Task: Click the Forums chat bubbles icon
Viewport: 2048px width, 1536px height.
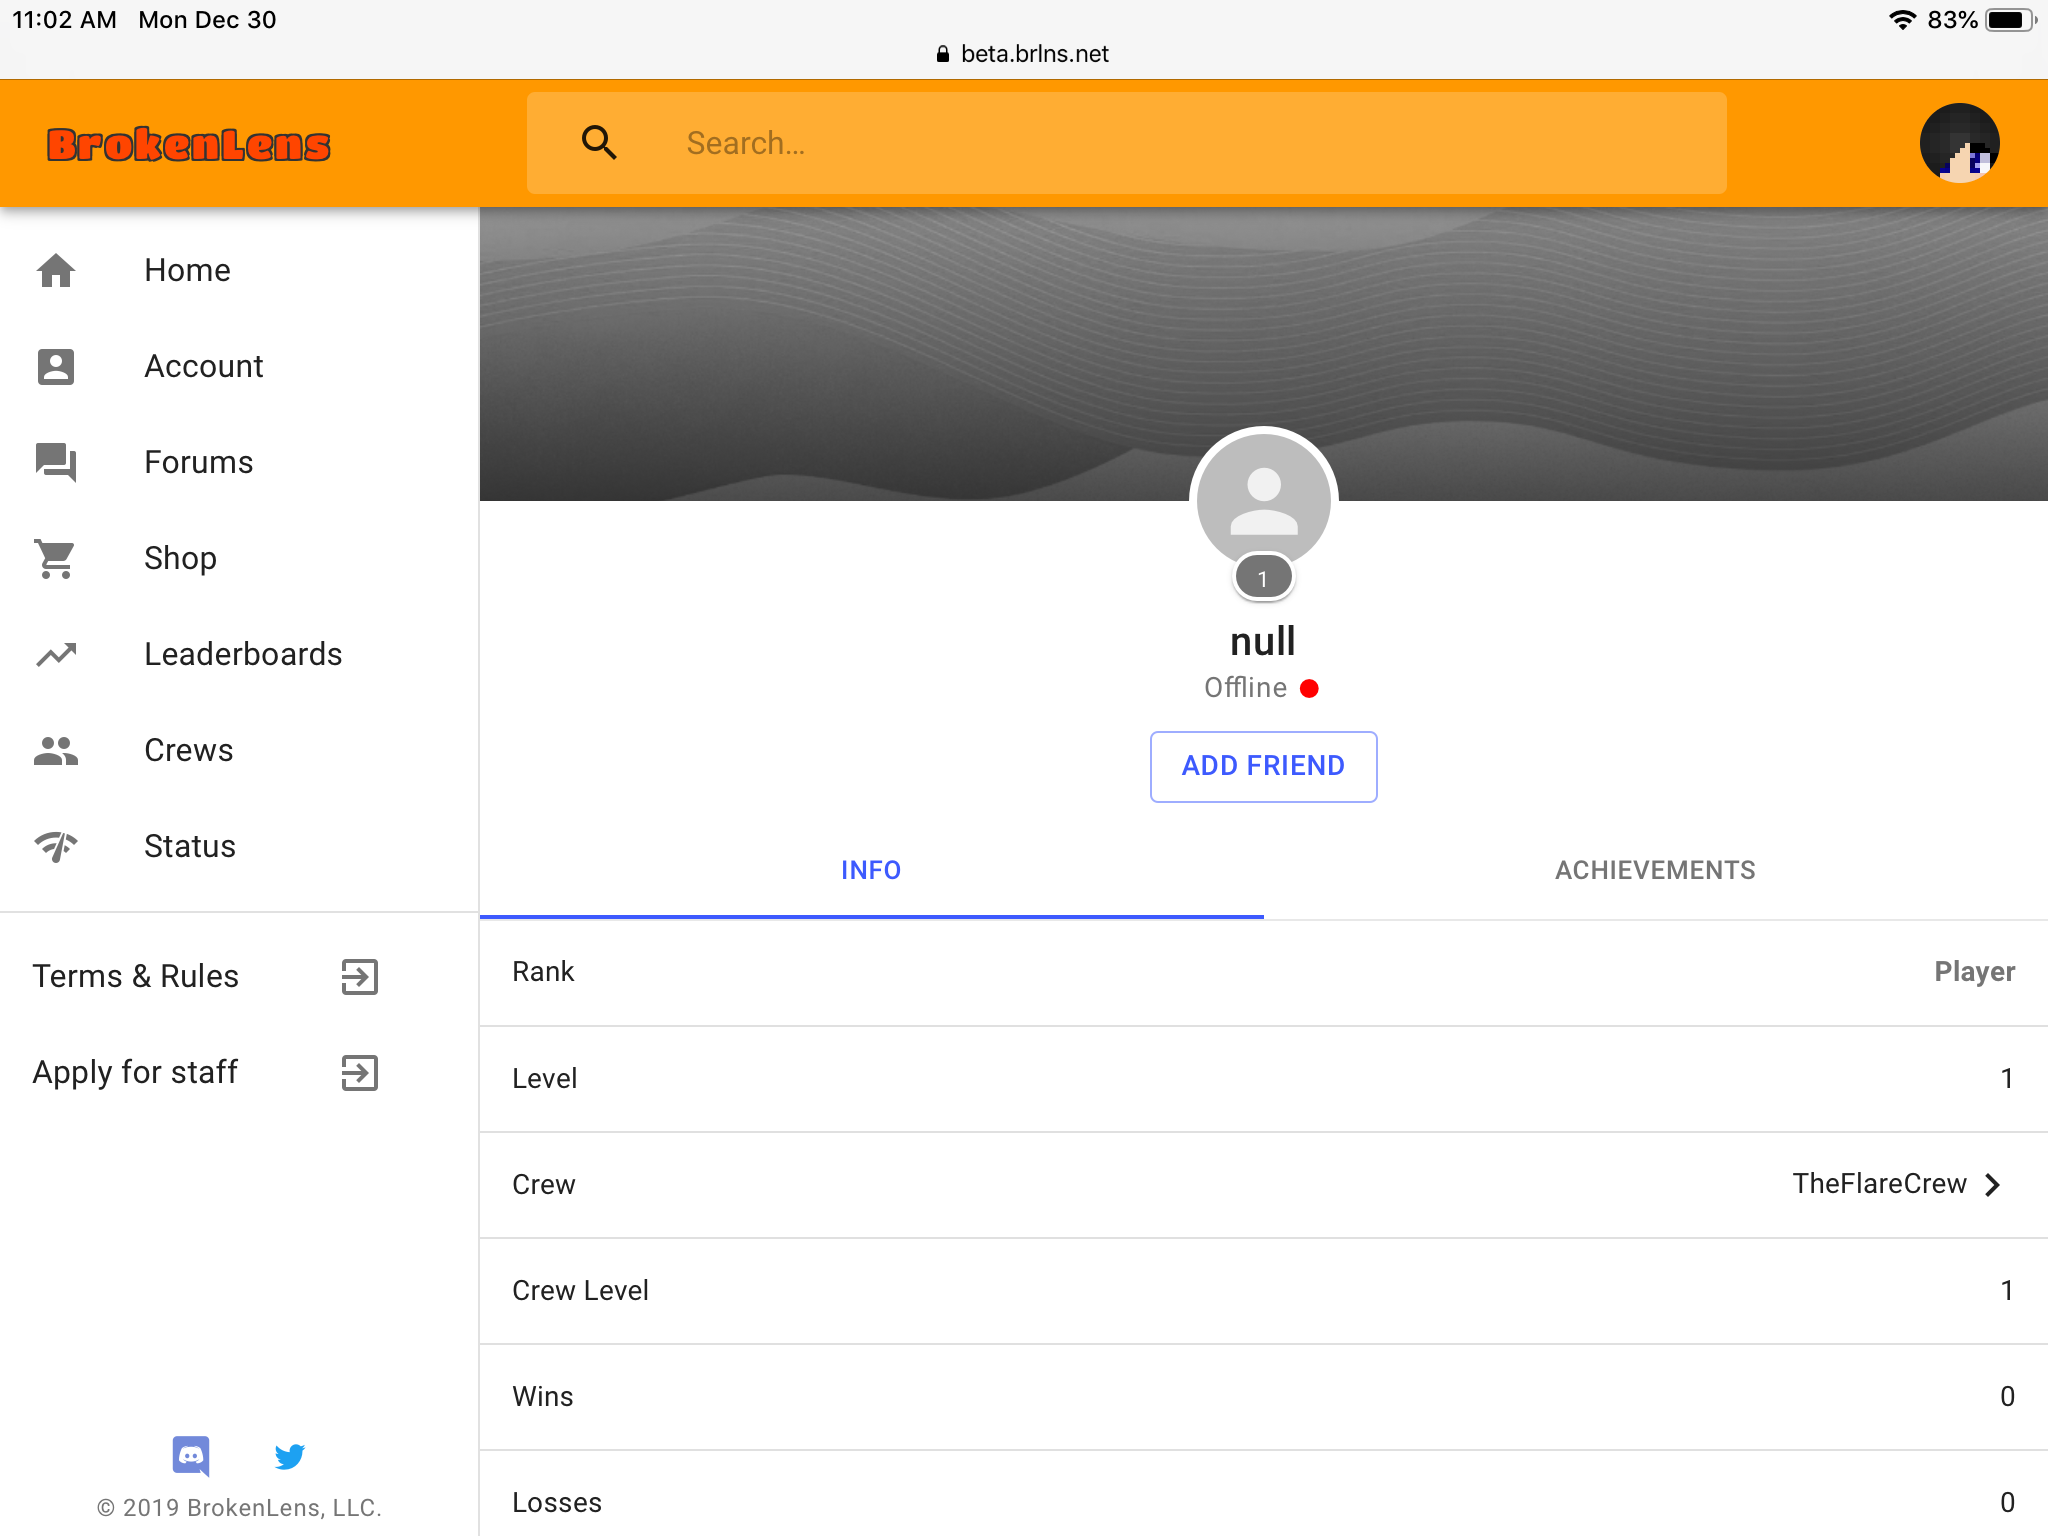Action: point(56,462)
